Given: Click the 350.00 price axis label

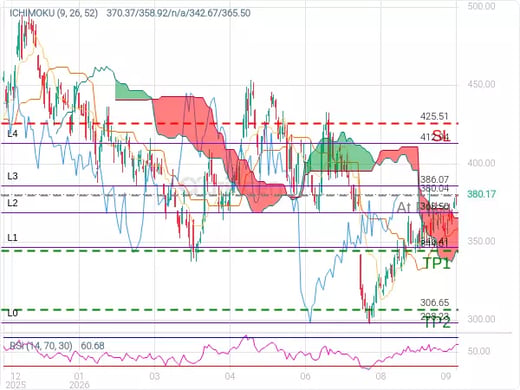Looking at the screenshot, I should coord(481,241).
